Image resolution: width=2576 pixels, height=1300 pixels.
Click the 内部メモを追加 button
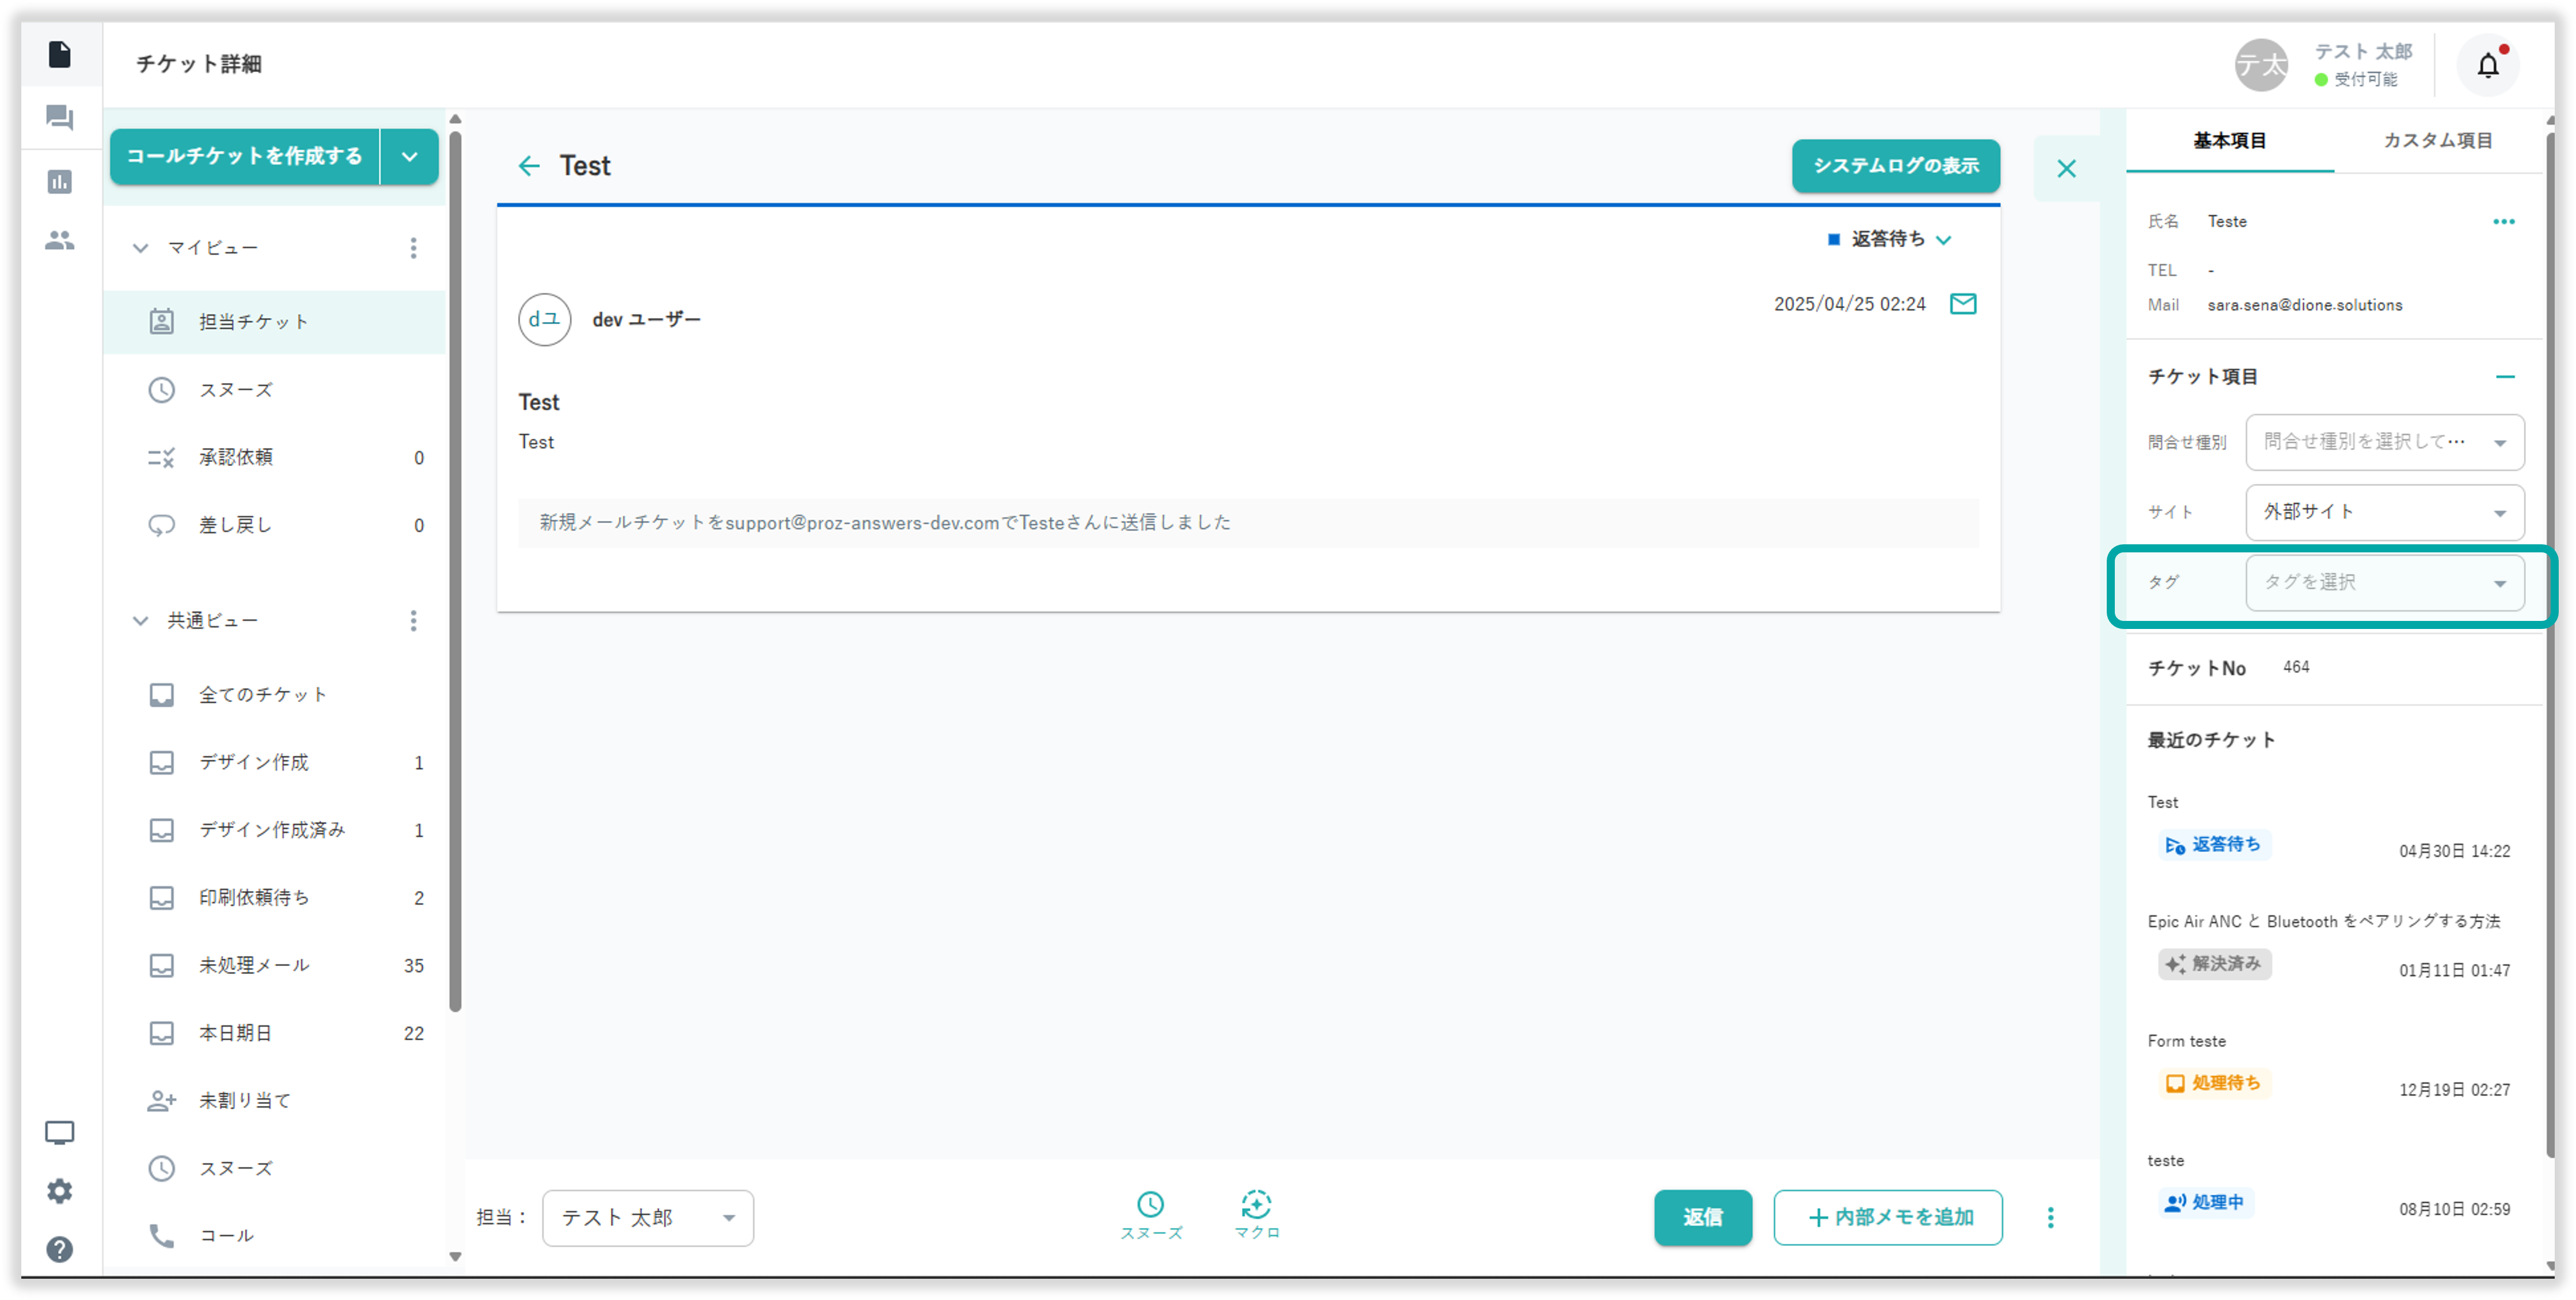tap(1887, 1217)
